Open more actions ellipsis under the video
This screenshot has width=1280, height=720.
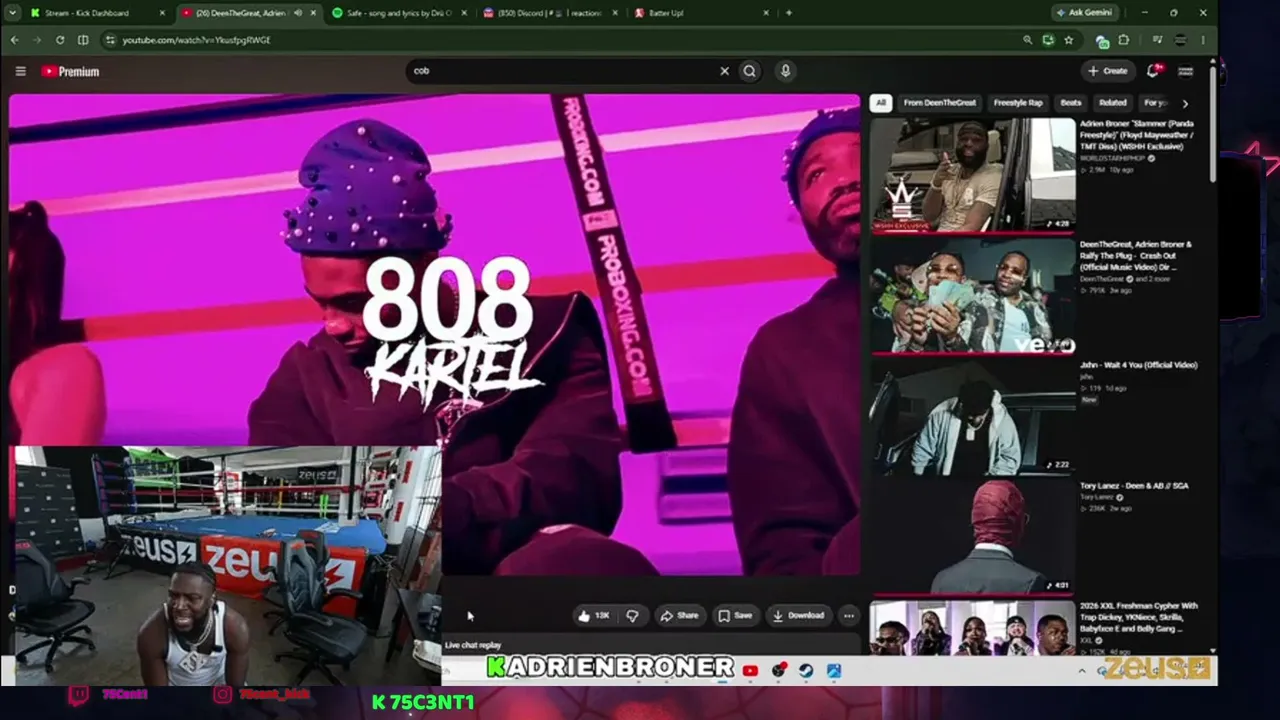848,616
